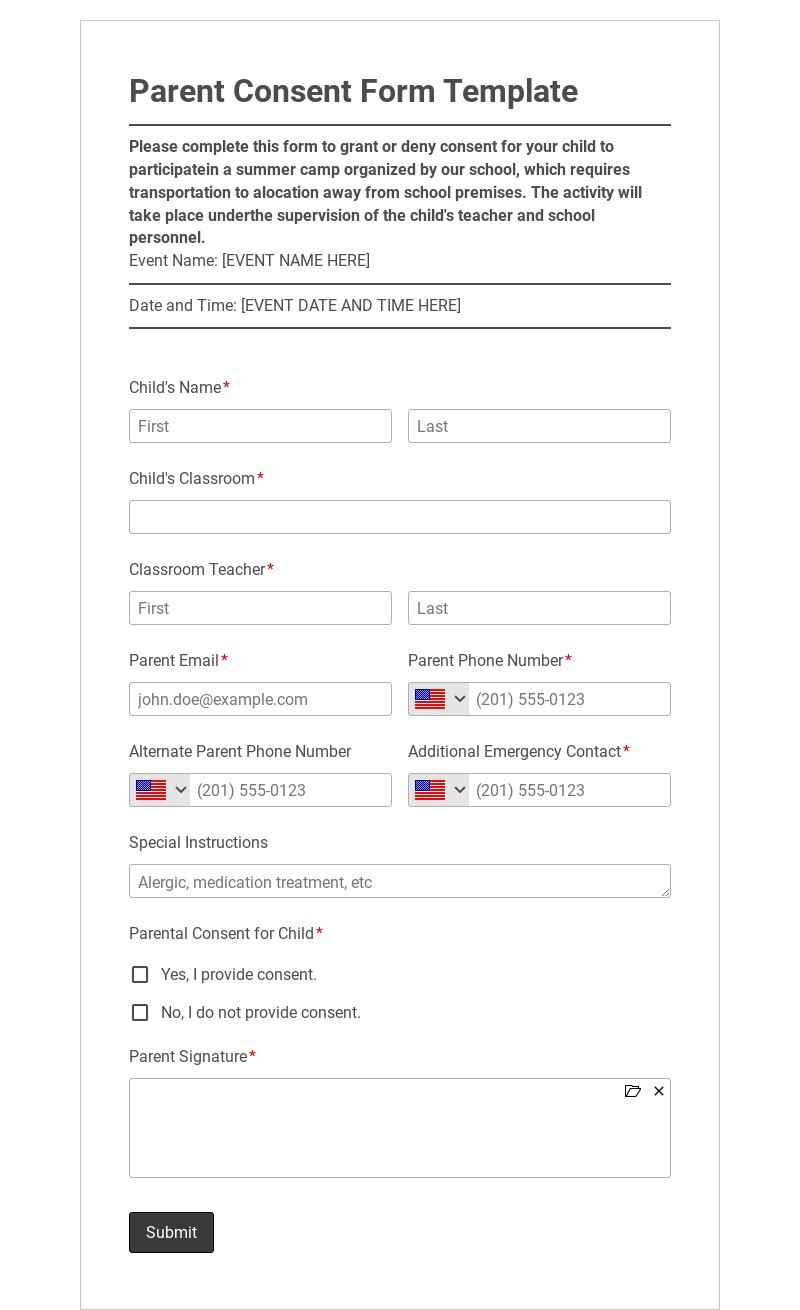Focus Child's last name field
This screenshot has height=1310, width=800.
tap(539, 427)
